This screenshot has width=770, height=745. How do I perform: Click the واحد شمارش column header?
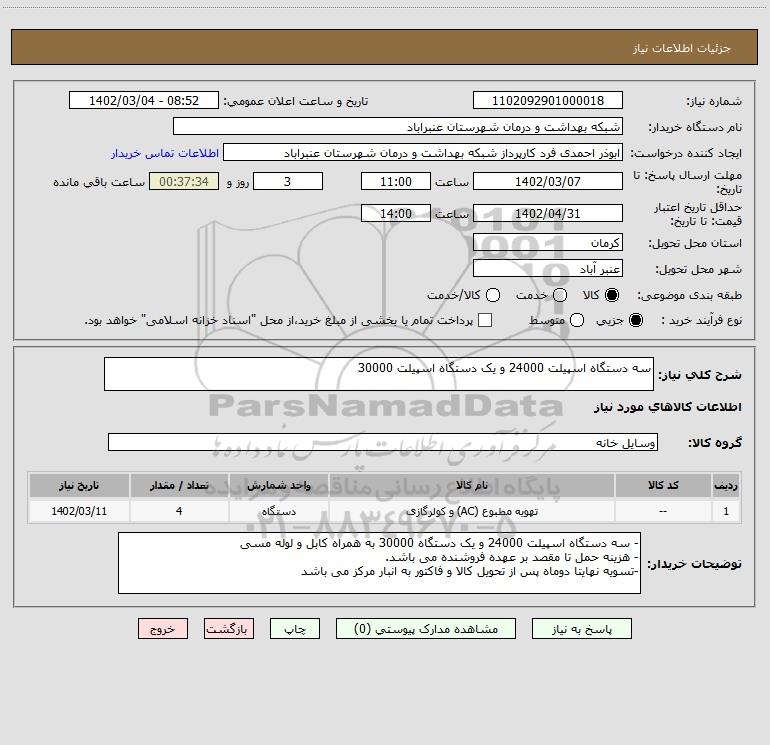pos(278,485)
